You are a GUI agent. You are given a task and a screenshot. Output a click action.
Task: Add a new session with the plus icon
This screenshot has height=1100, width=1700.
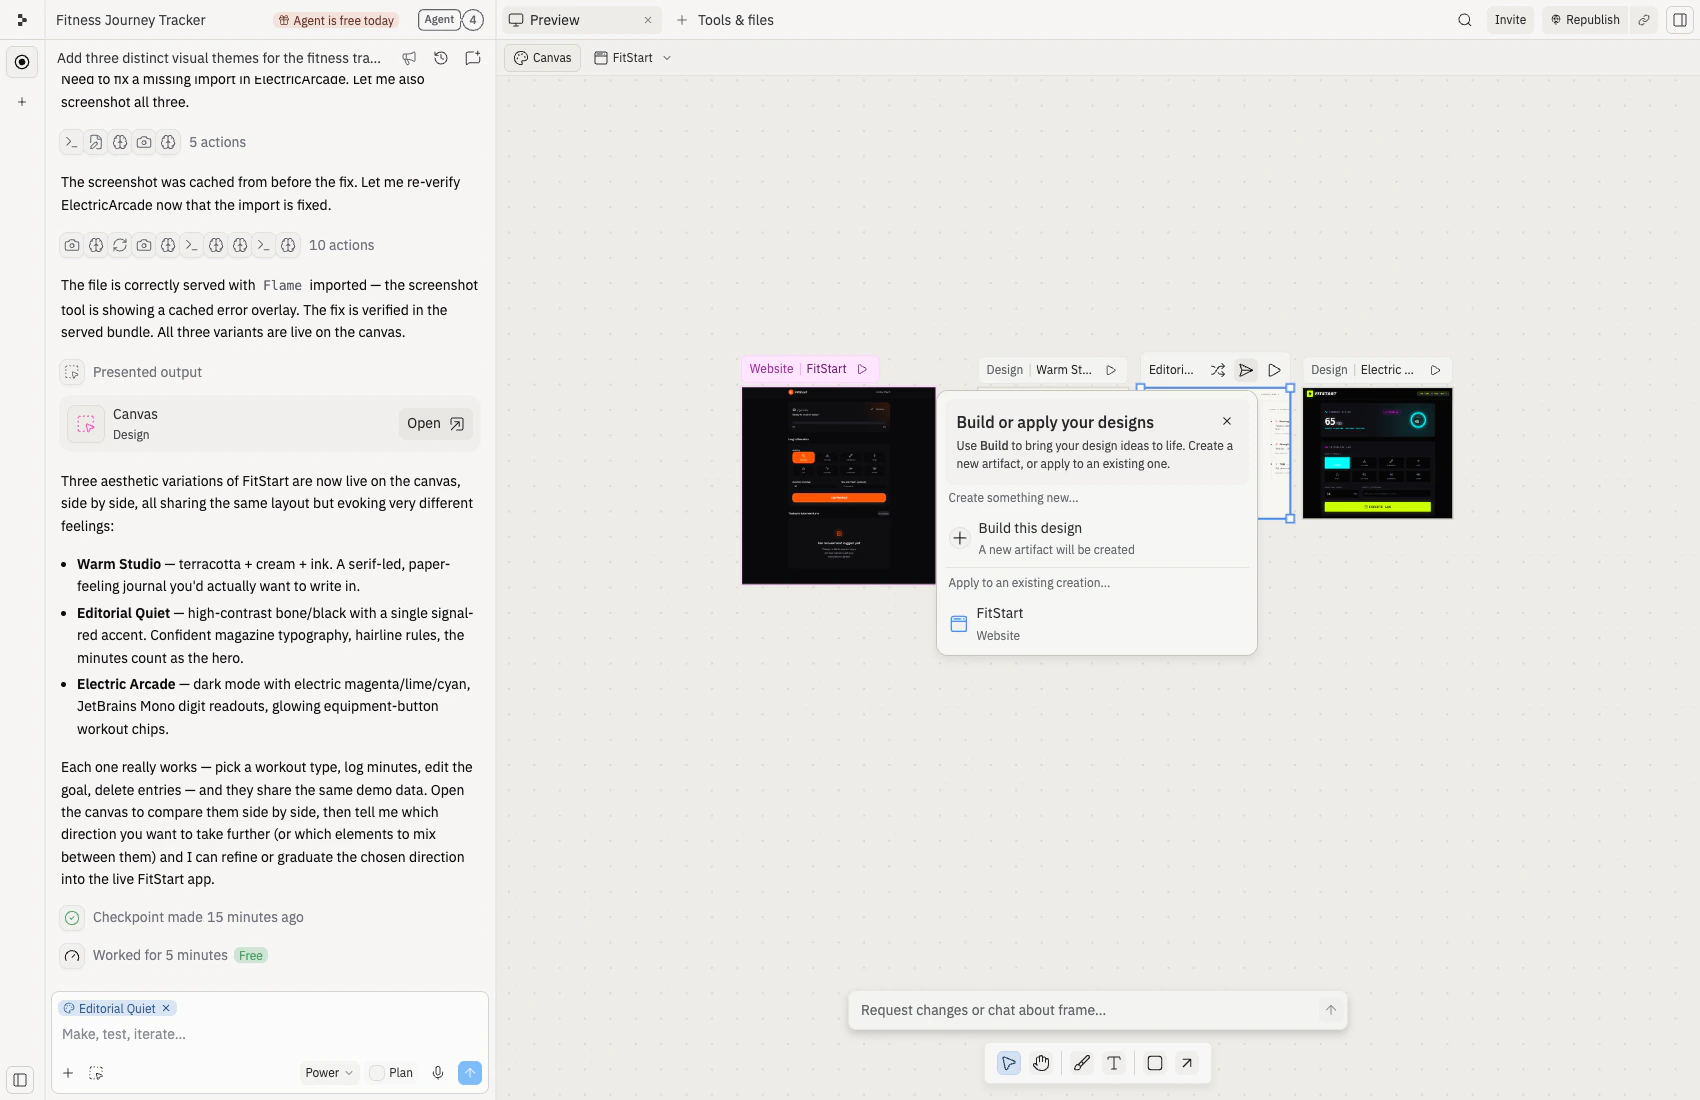(22, 102)
